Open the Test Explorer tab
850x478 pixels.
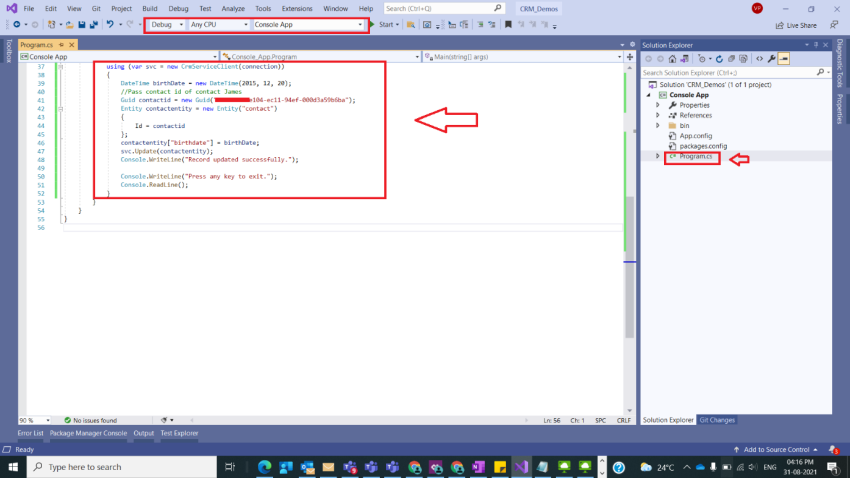click(x=179, y=433)
